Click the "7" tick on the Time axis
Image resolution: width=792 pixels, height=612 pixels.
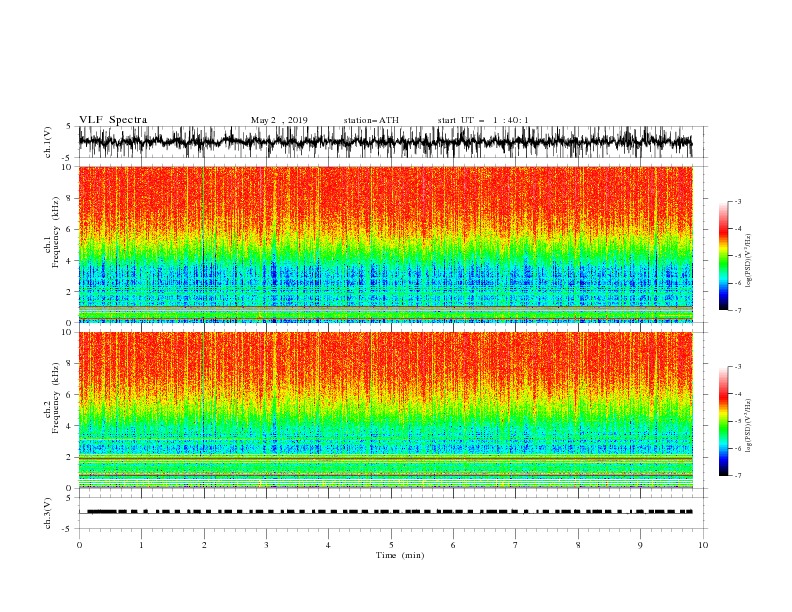516,545
